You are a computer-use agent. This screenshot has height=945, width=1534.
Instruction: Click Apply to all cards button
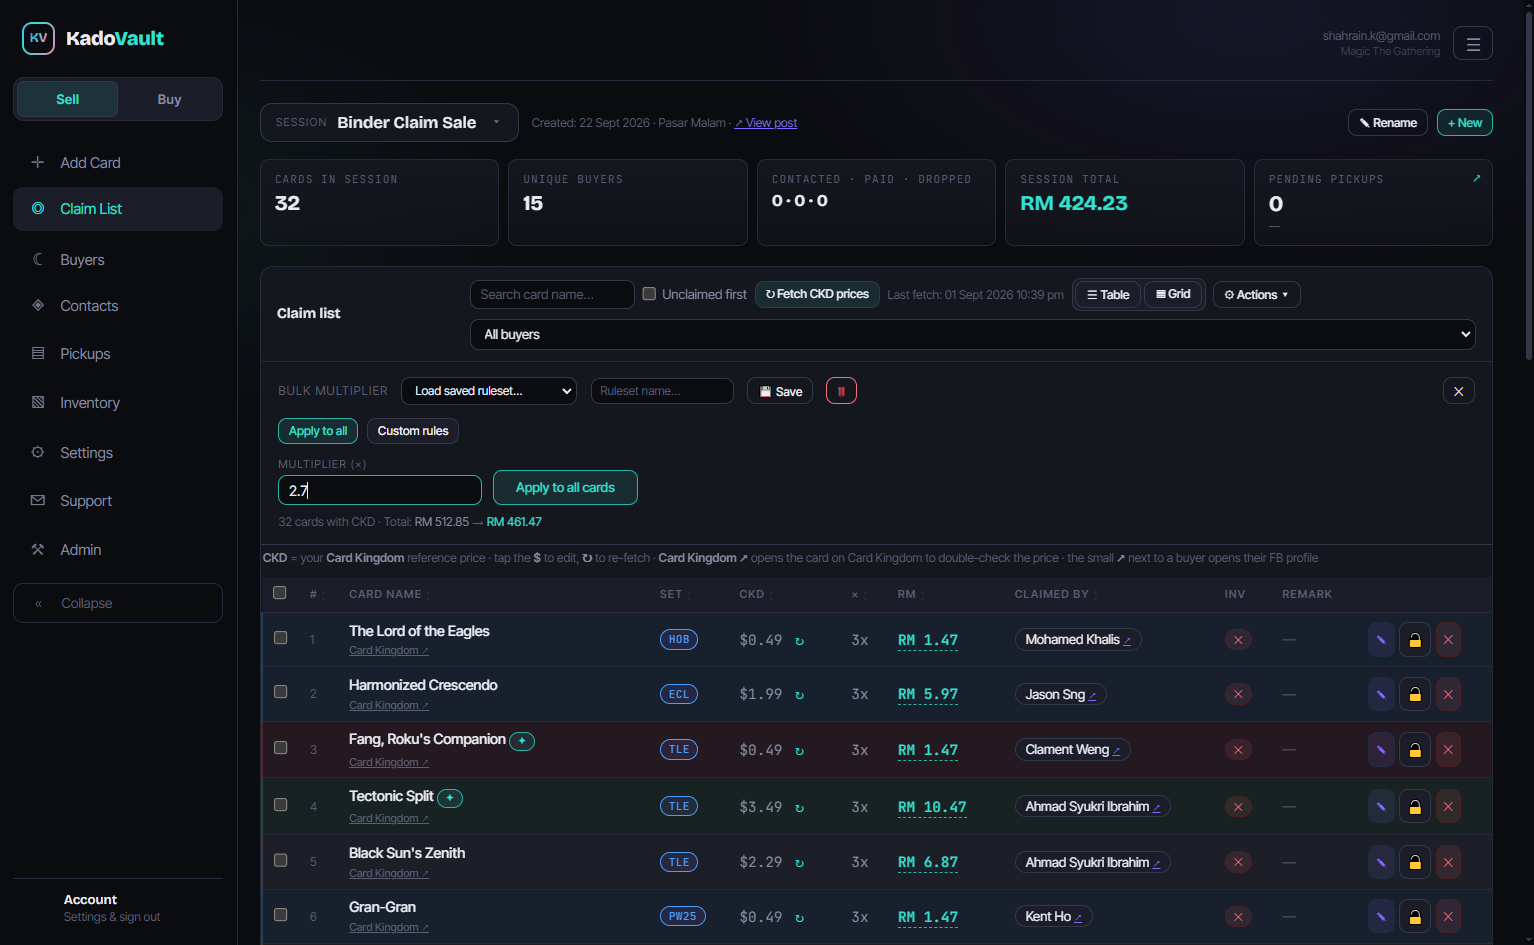(x=565, y=488)
